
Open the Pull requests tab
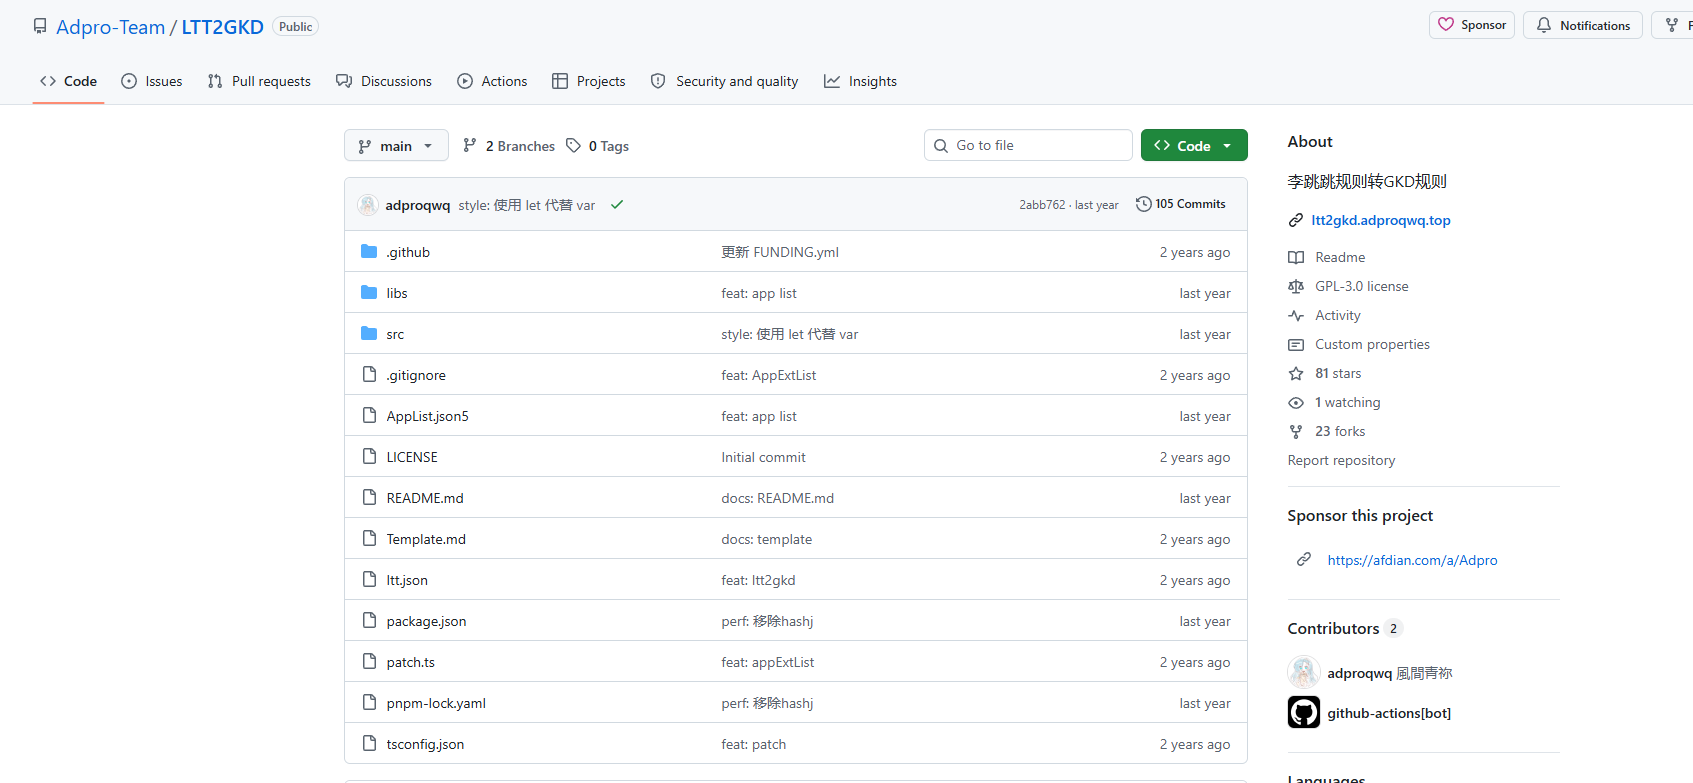pos(259,81)
